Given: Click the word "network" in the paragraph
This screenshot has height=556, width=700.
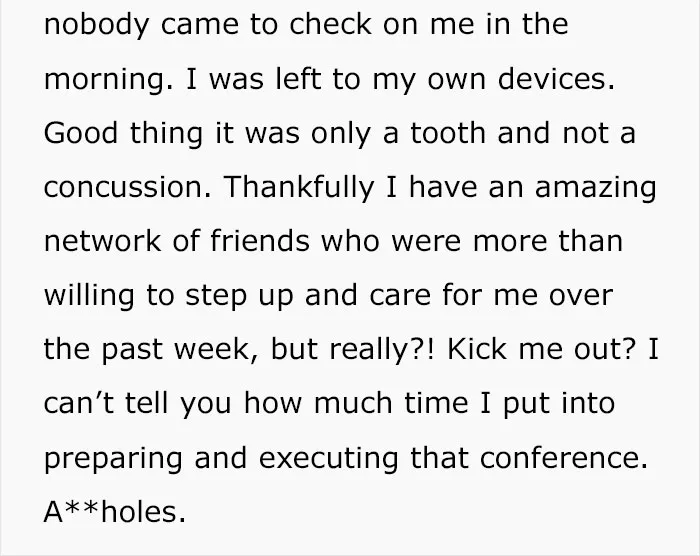Looking at the screenshot, I should (102, 241).
